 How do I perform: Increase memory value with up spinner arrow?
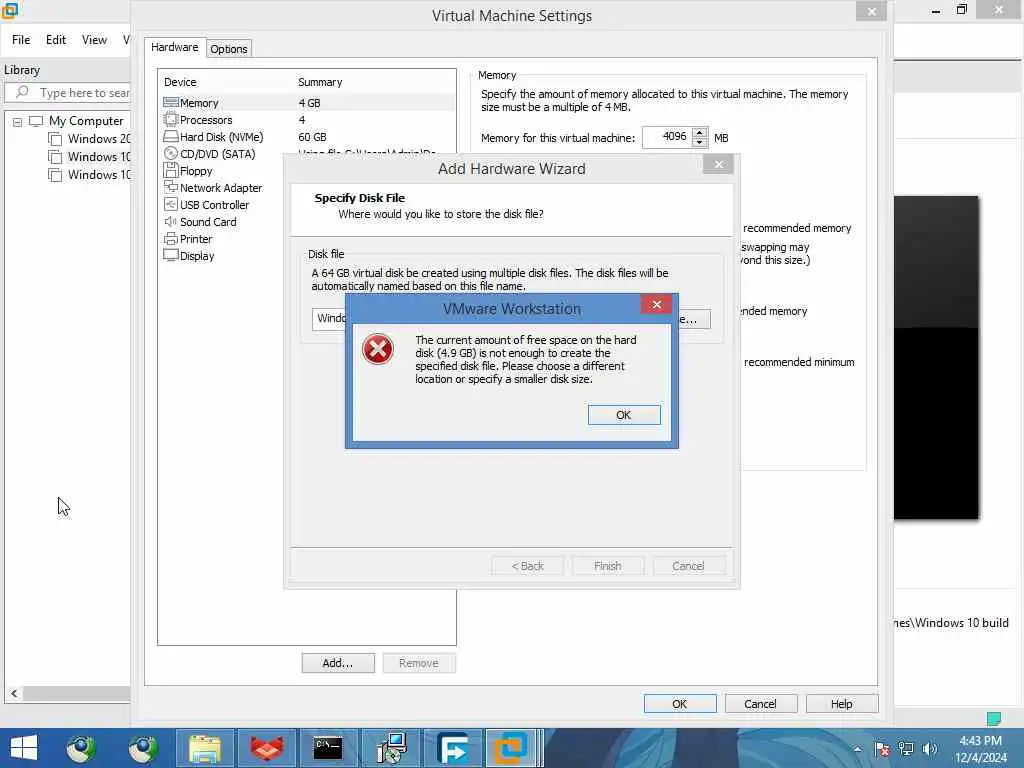pos(699,133)
